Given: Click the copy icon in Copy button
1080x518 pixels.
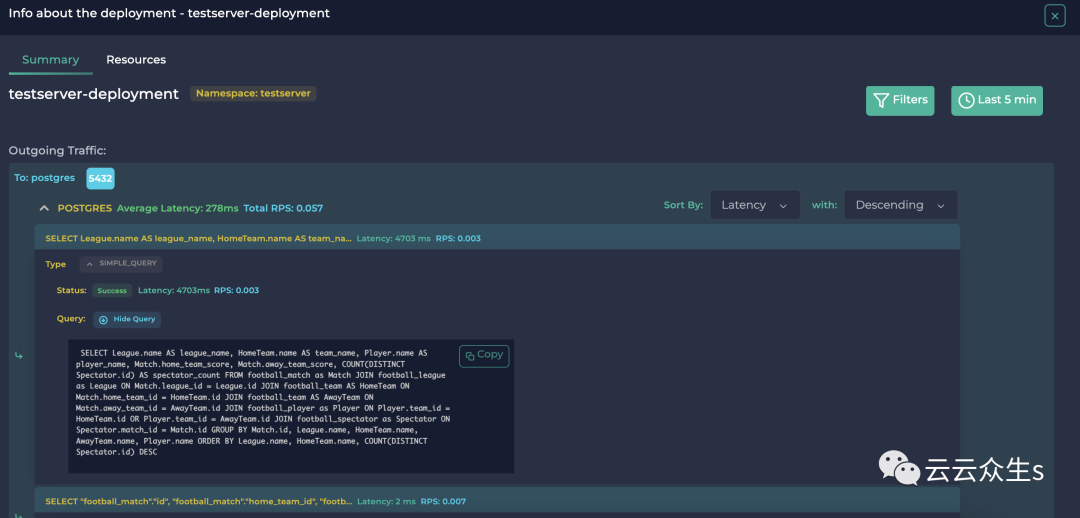Looking at the screenshot, I should click(470, 356).
